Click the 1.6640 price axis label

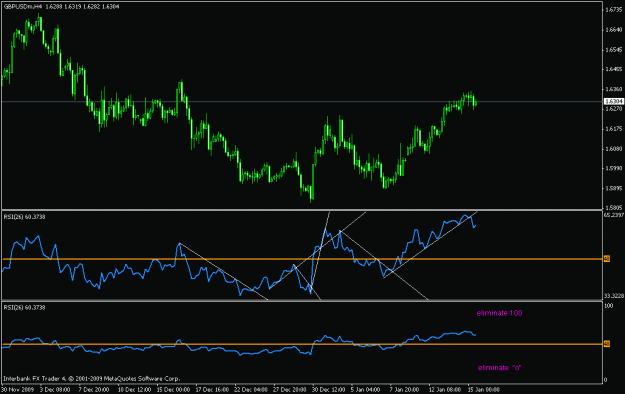click(614, 30)
